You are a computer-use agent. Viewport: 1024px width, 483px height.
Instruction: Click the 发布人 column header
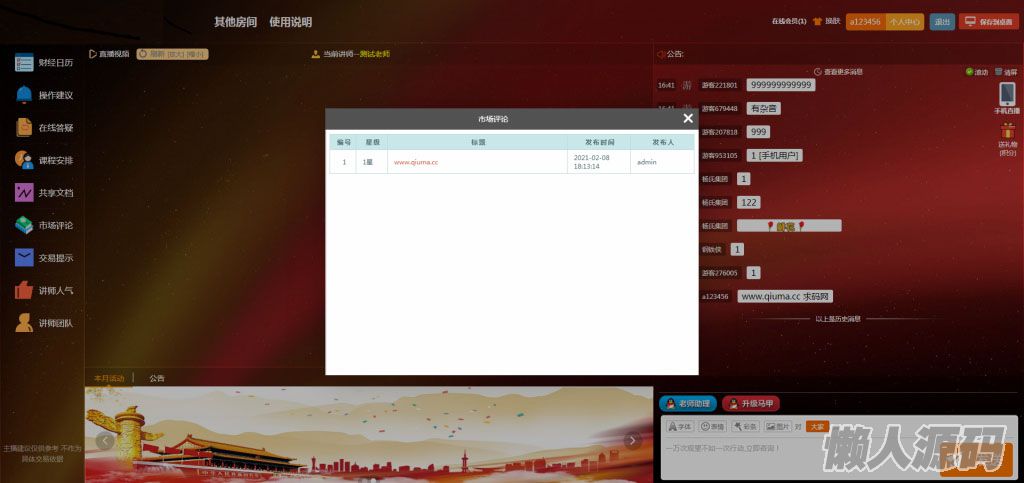662,142
